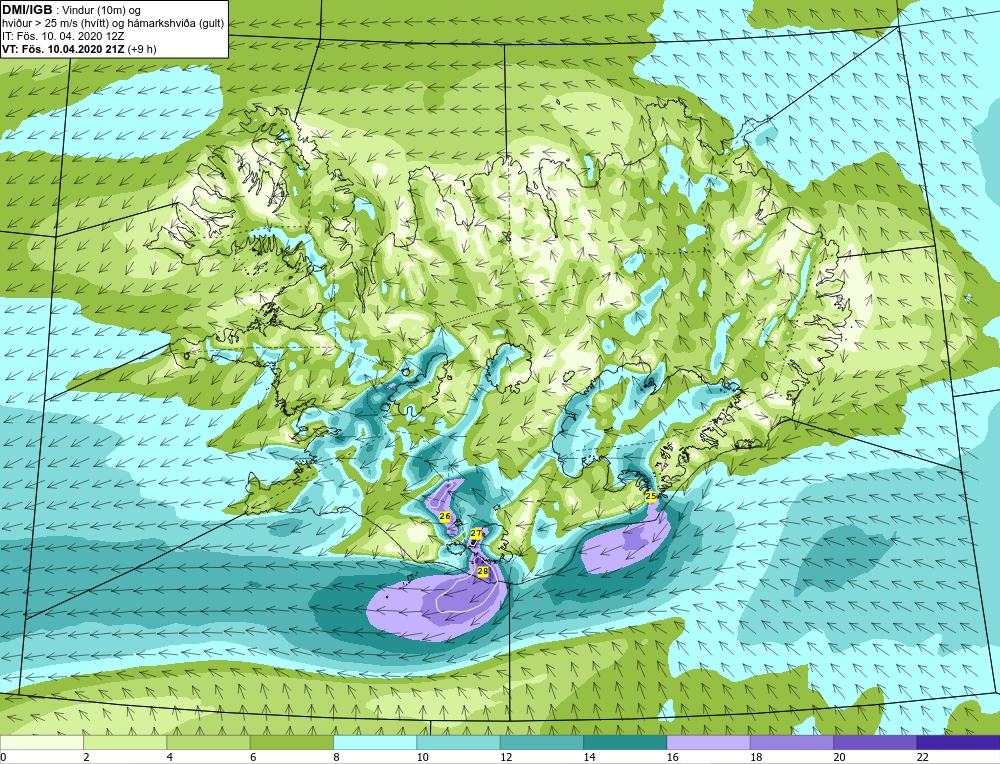Screen dimensions: 1000x764
Task: Select the dark indigo swatch after 22
Action: click(x=959, y=743)
